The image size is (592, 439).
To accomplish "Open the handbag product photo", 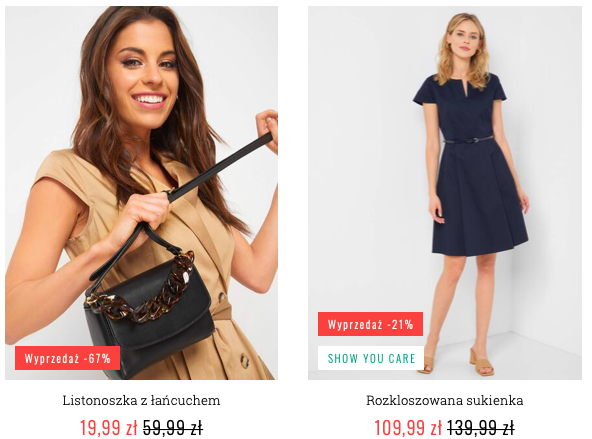I will (x=142, y=193).
